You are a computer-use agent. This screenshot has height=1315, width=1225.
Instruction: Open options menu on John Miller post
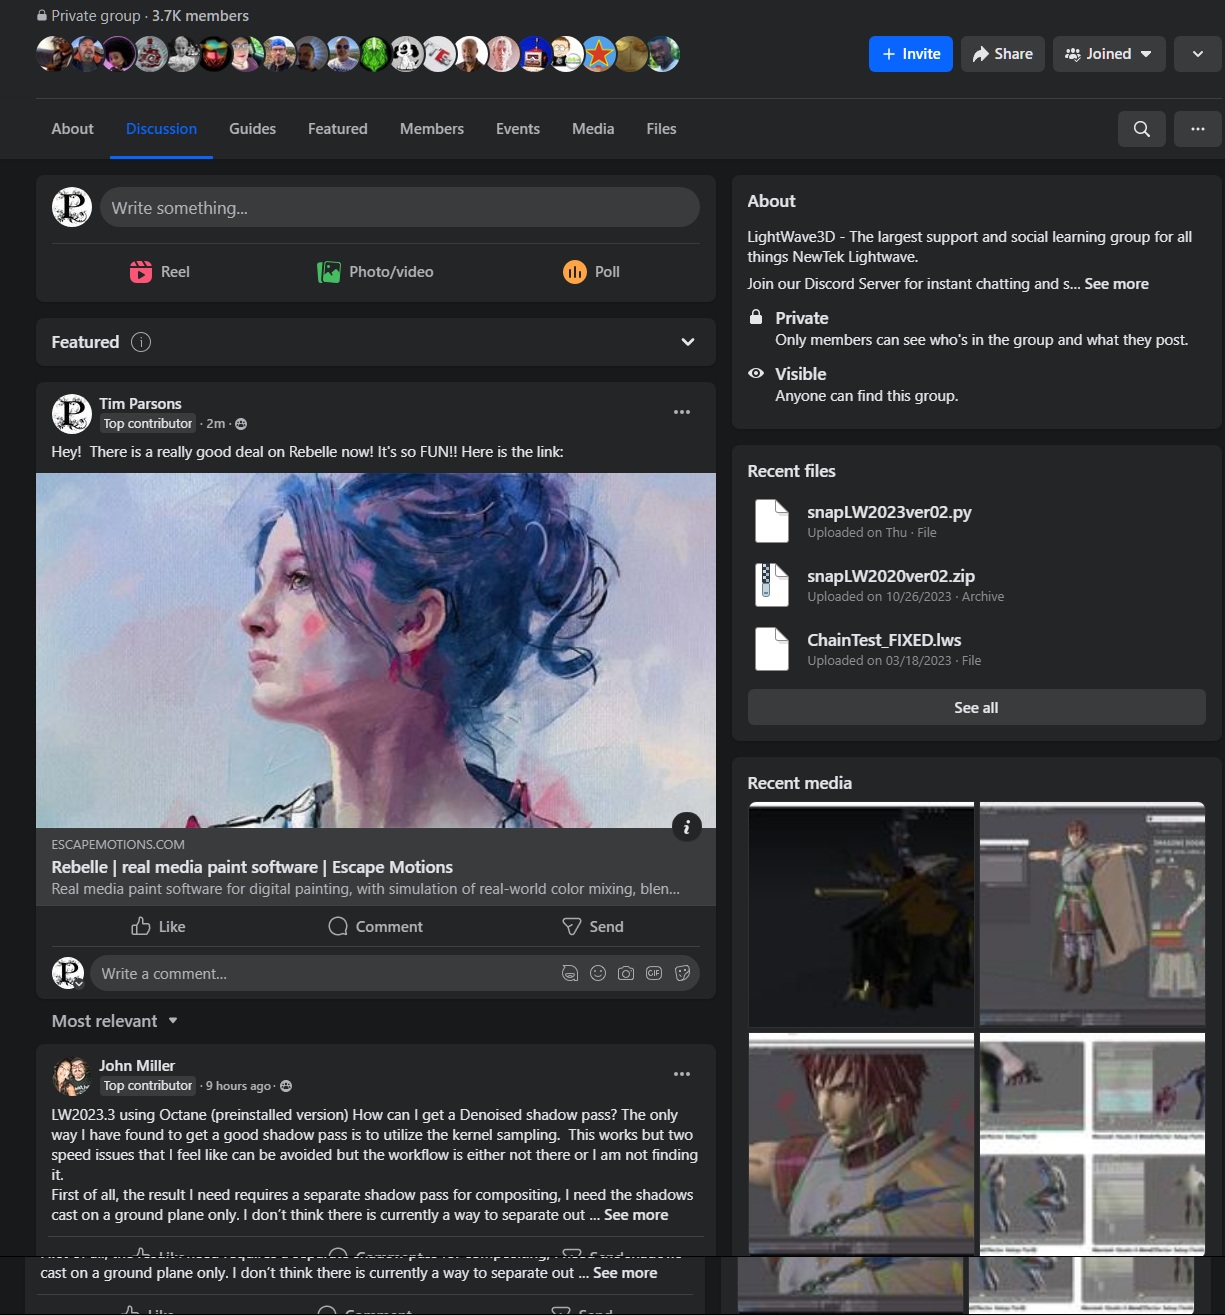coord(682,1074)
